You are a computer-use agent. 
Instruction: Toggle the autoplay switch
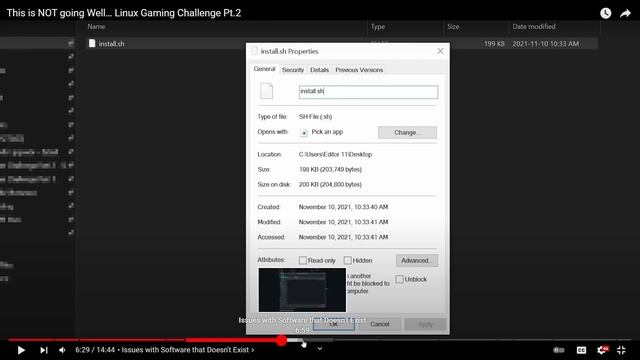click(x=559, y=350)
